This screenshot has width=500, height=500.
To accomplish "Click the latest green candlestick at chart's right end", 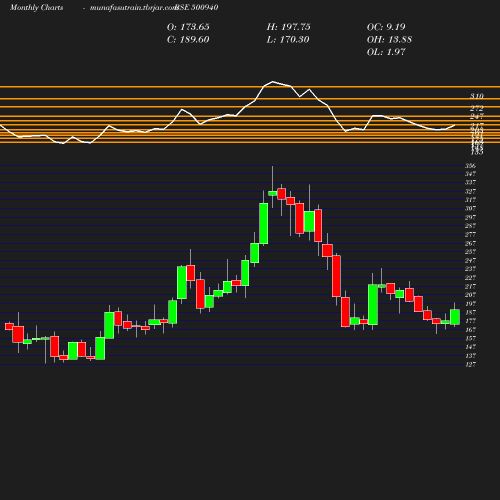I will (455, 317).
